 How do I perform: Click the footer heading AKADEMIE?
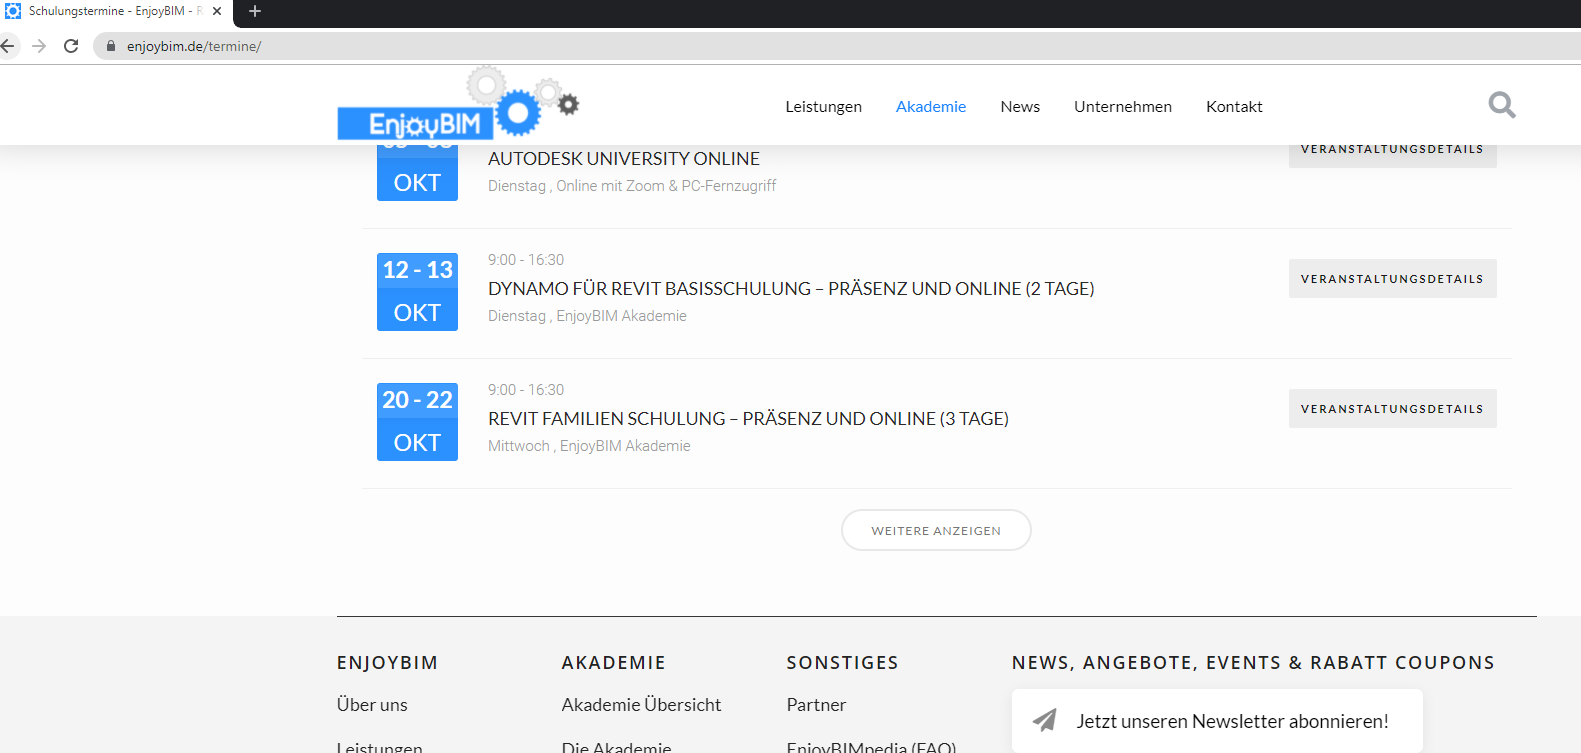[613, 663]
